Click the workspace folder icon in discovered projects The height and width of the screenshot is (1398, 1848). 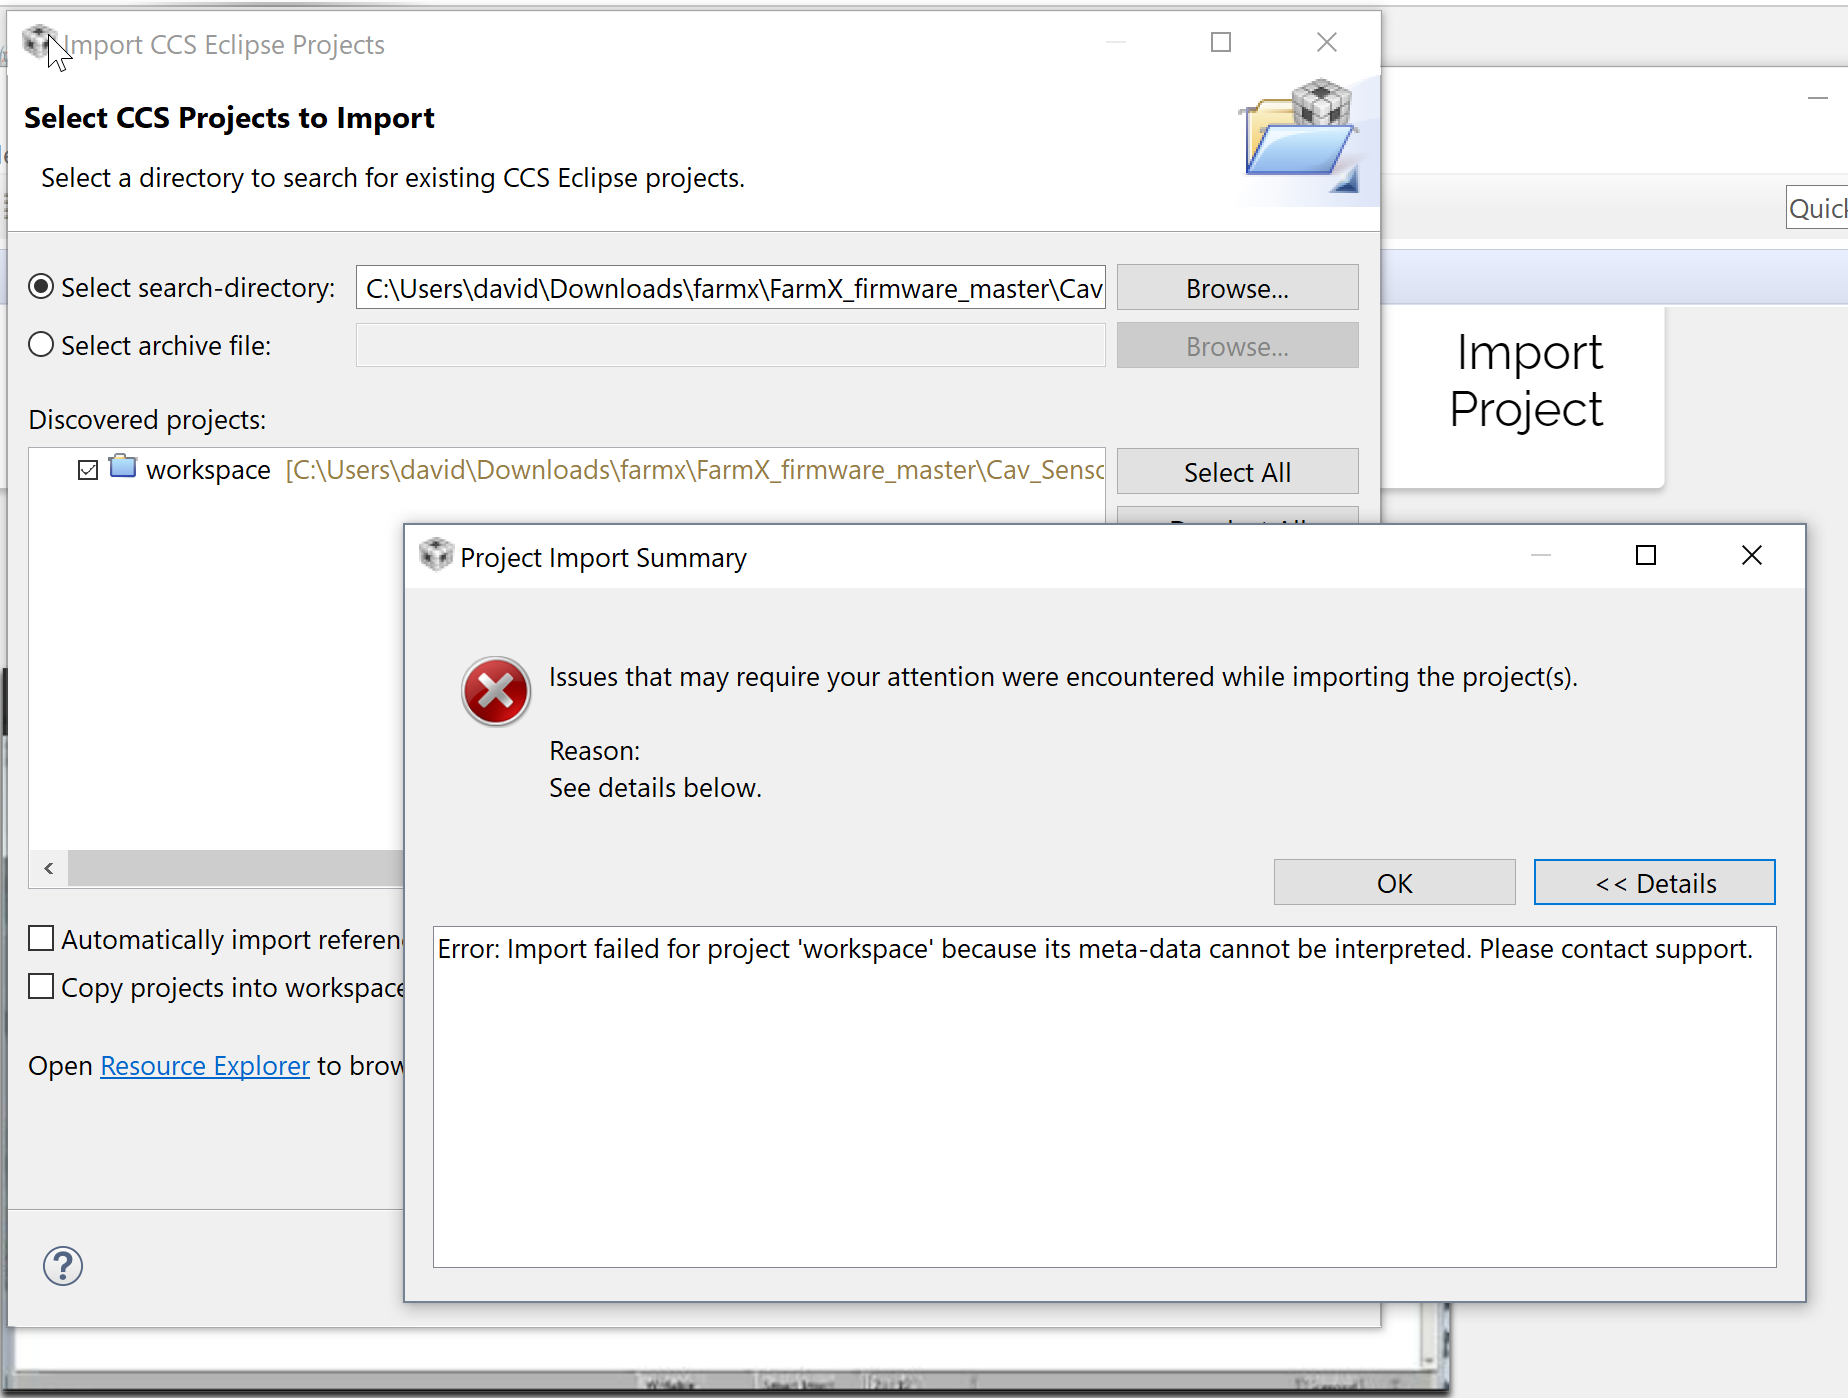[x=123, y=467]
